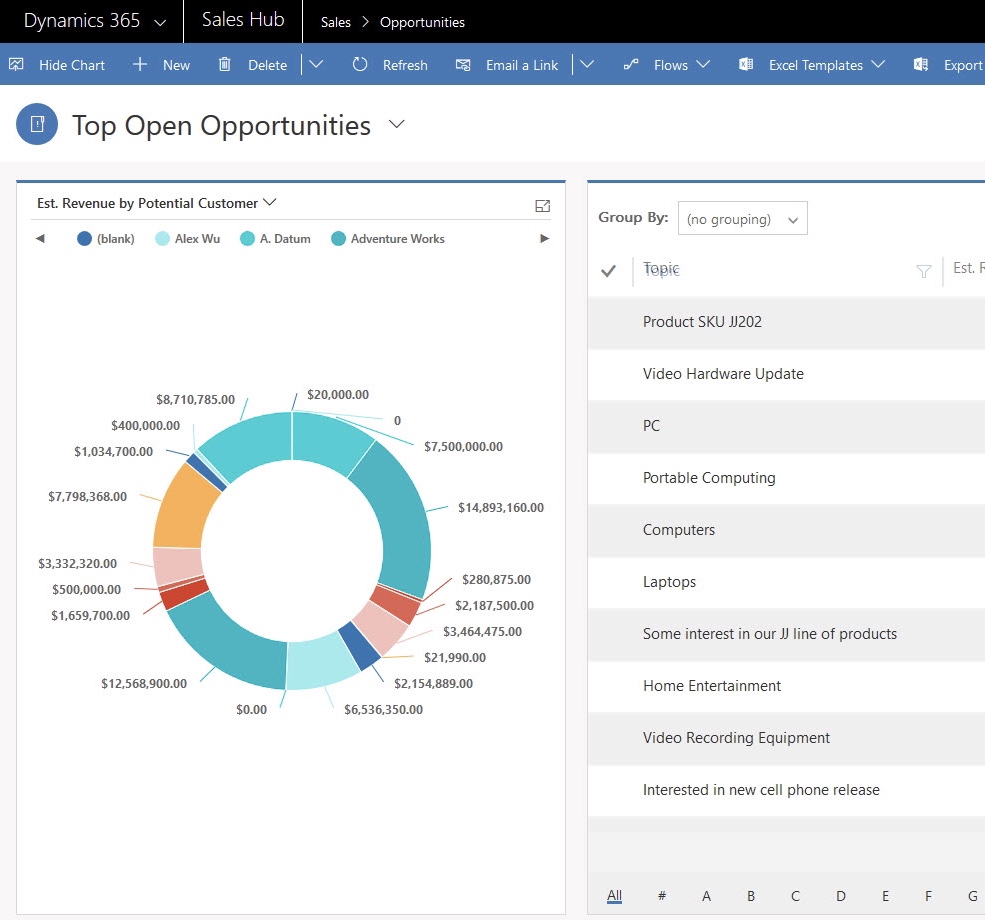The image size is (985, 920).
Task: Expand the Top Open Opportunities view selector
Action: coord(397,124)
